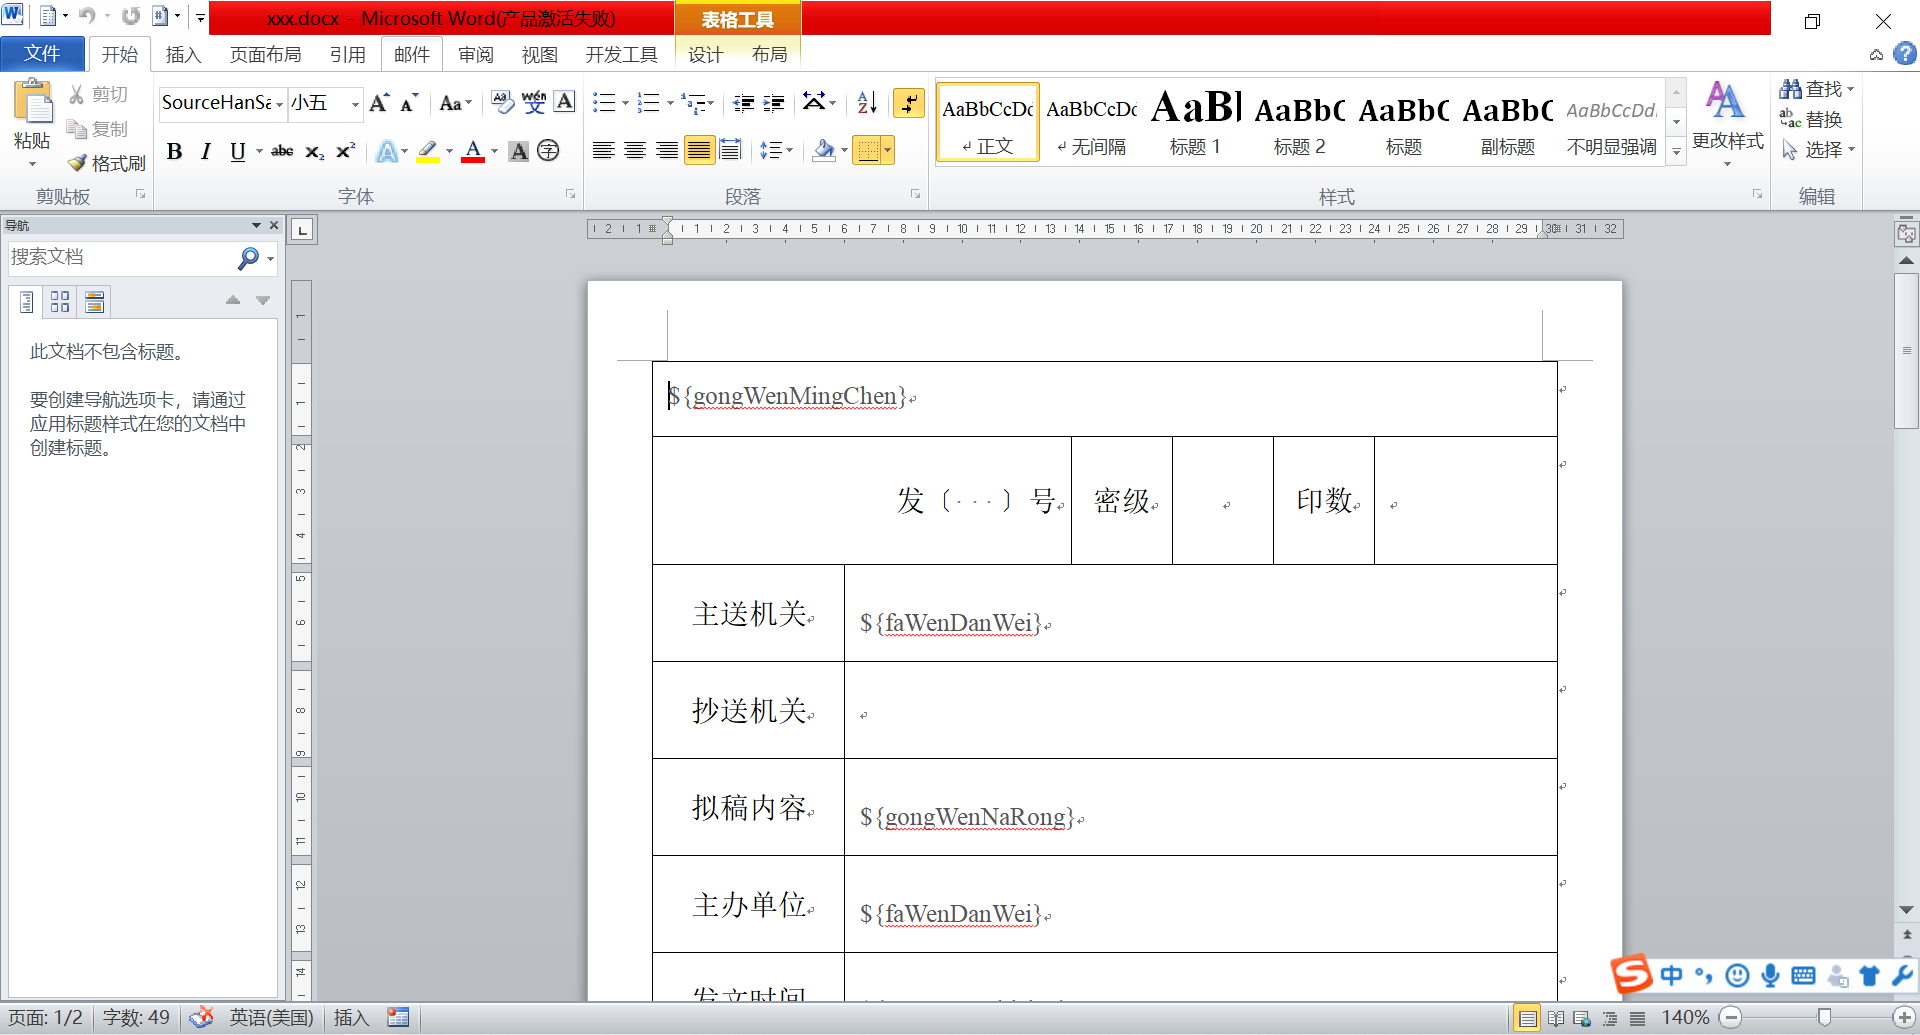Click the Character Border icon
1920x1035 pixels.
564,102
